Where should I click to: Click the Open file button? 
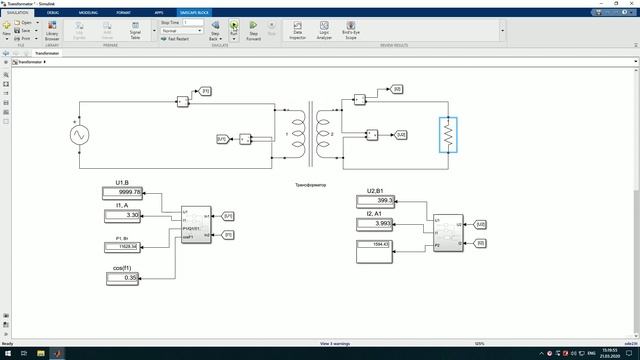pyautogui.click(x=23, y=23)
